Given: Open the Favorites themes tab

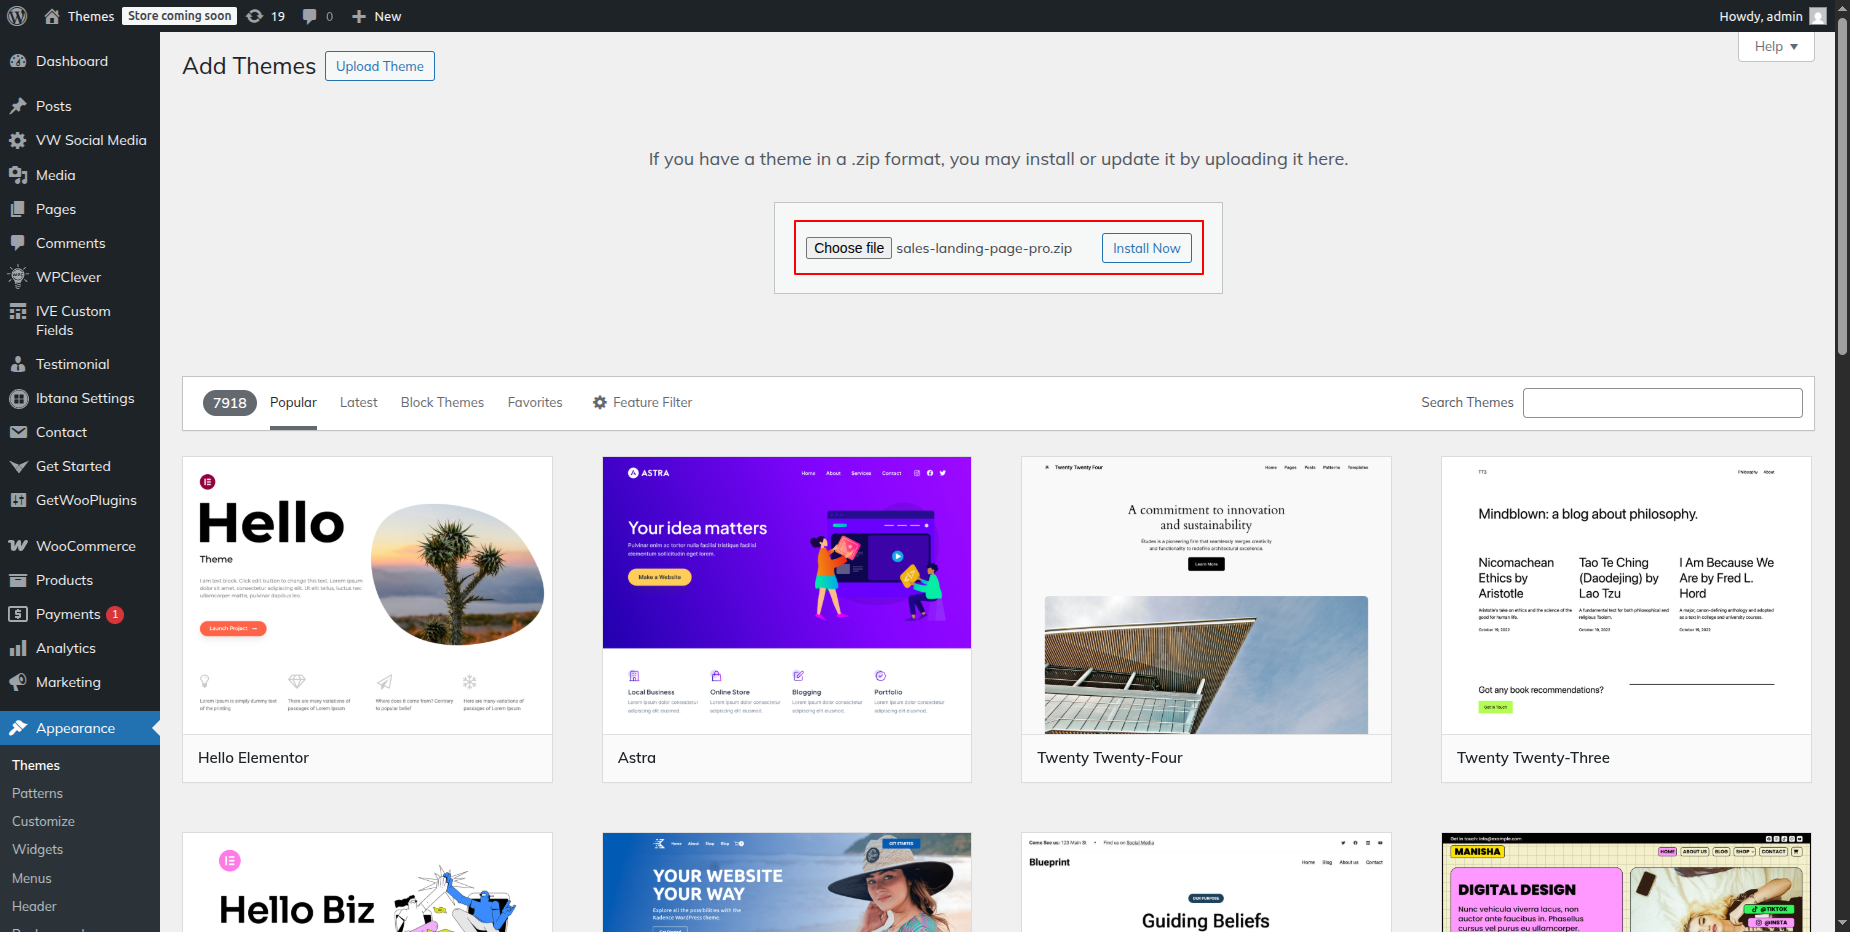Looking at the screenshot, I should [535, 402].
